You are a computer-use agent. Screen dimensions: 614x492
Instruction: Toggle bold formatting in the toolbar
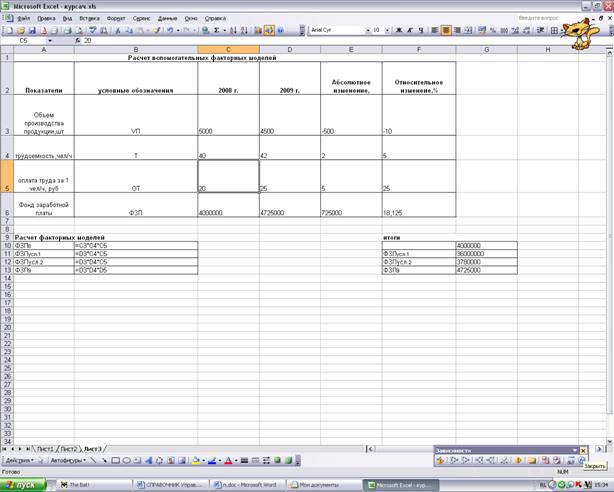pos(399,30)
